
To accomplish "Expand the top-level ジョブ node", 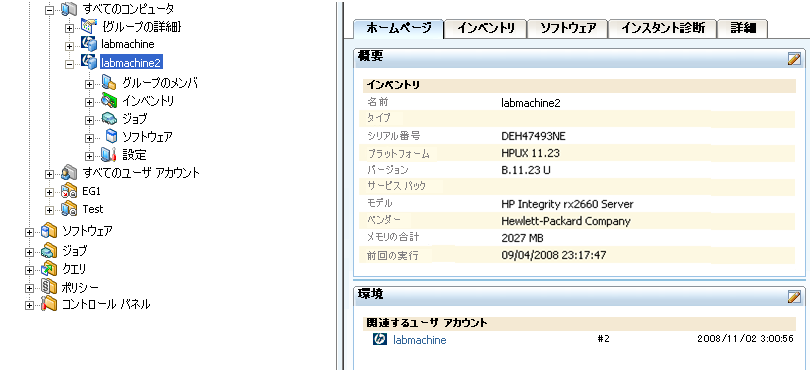I will 30,252.
